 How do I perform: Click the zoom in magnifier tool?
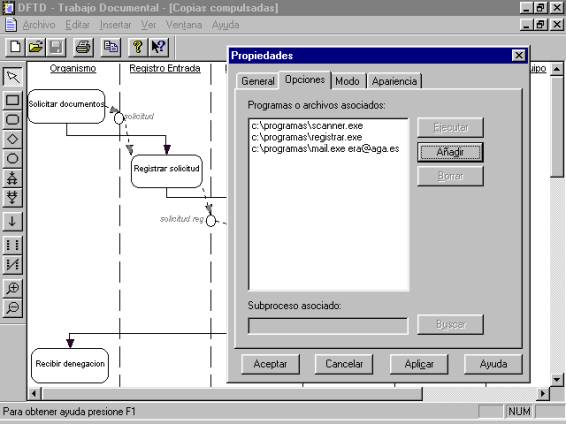pos(13,288)
